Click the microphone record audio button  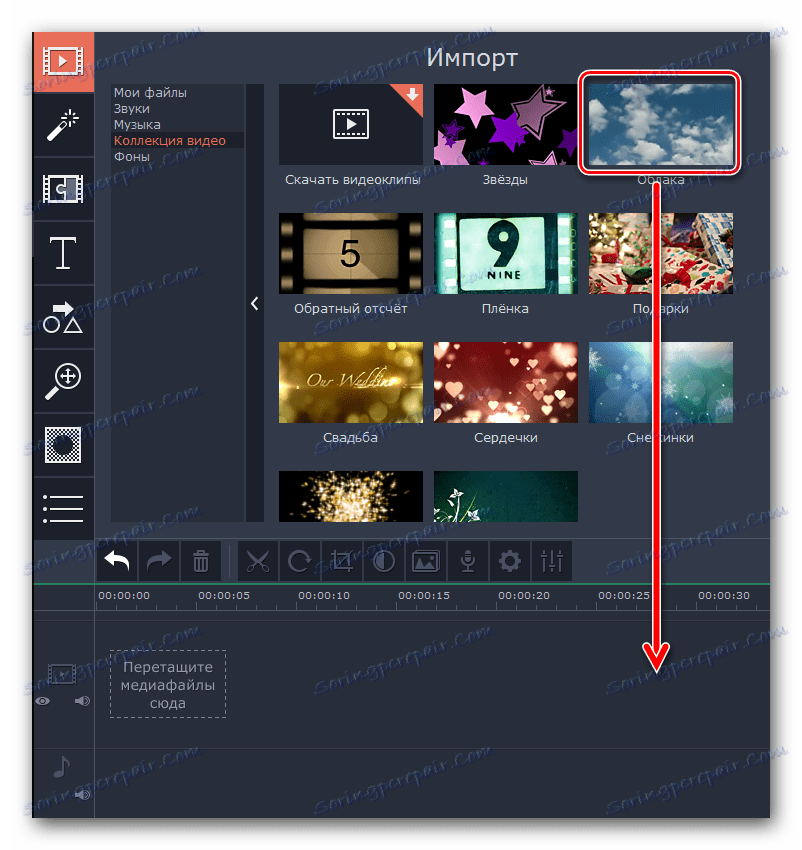468,561
